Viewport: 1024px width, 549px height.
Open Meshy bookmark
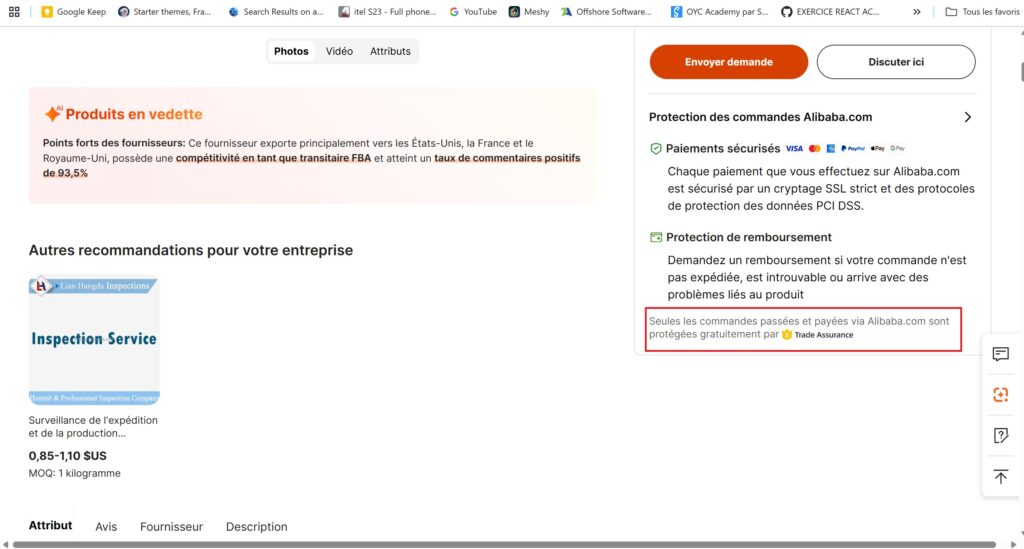click(529, 12)
